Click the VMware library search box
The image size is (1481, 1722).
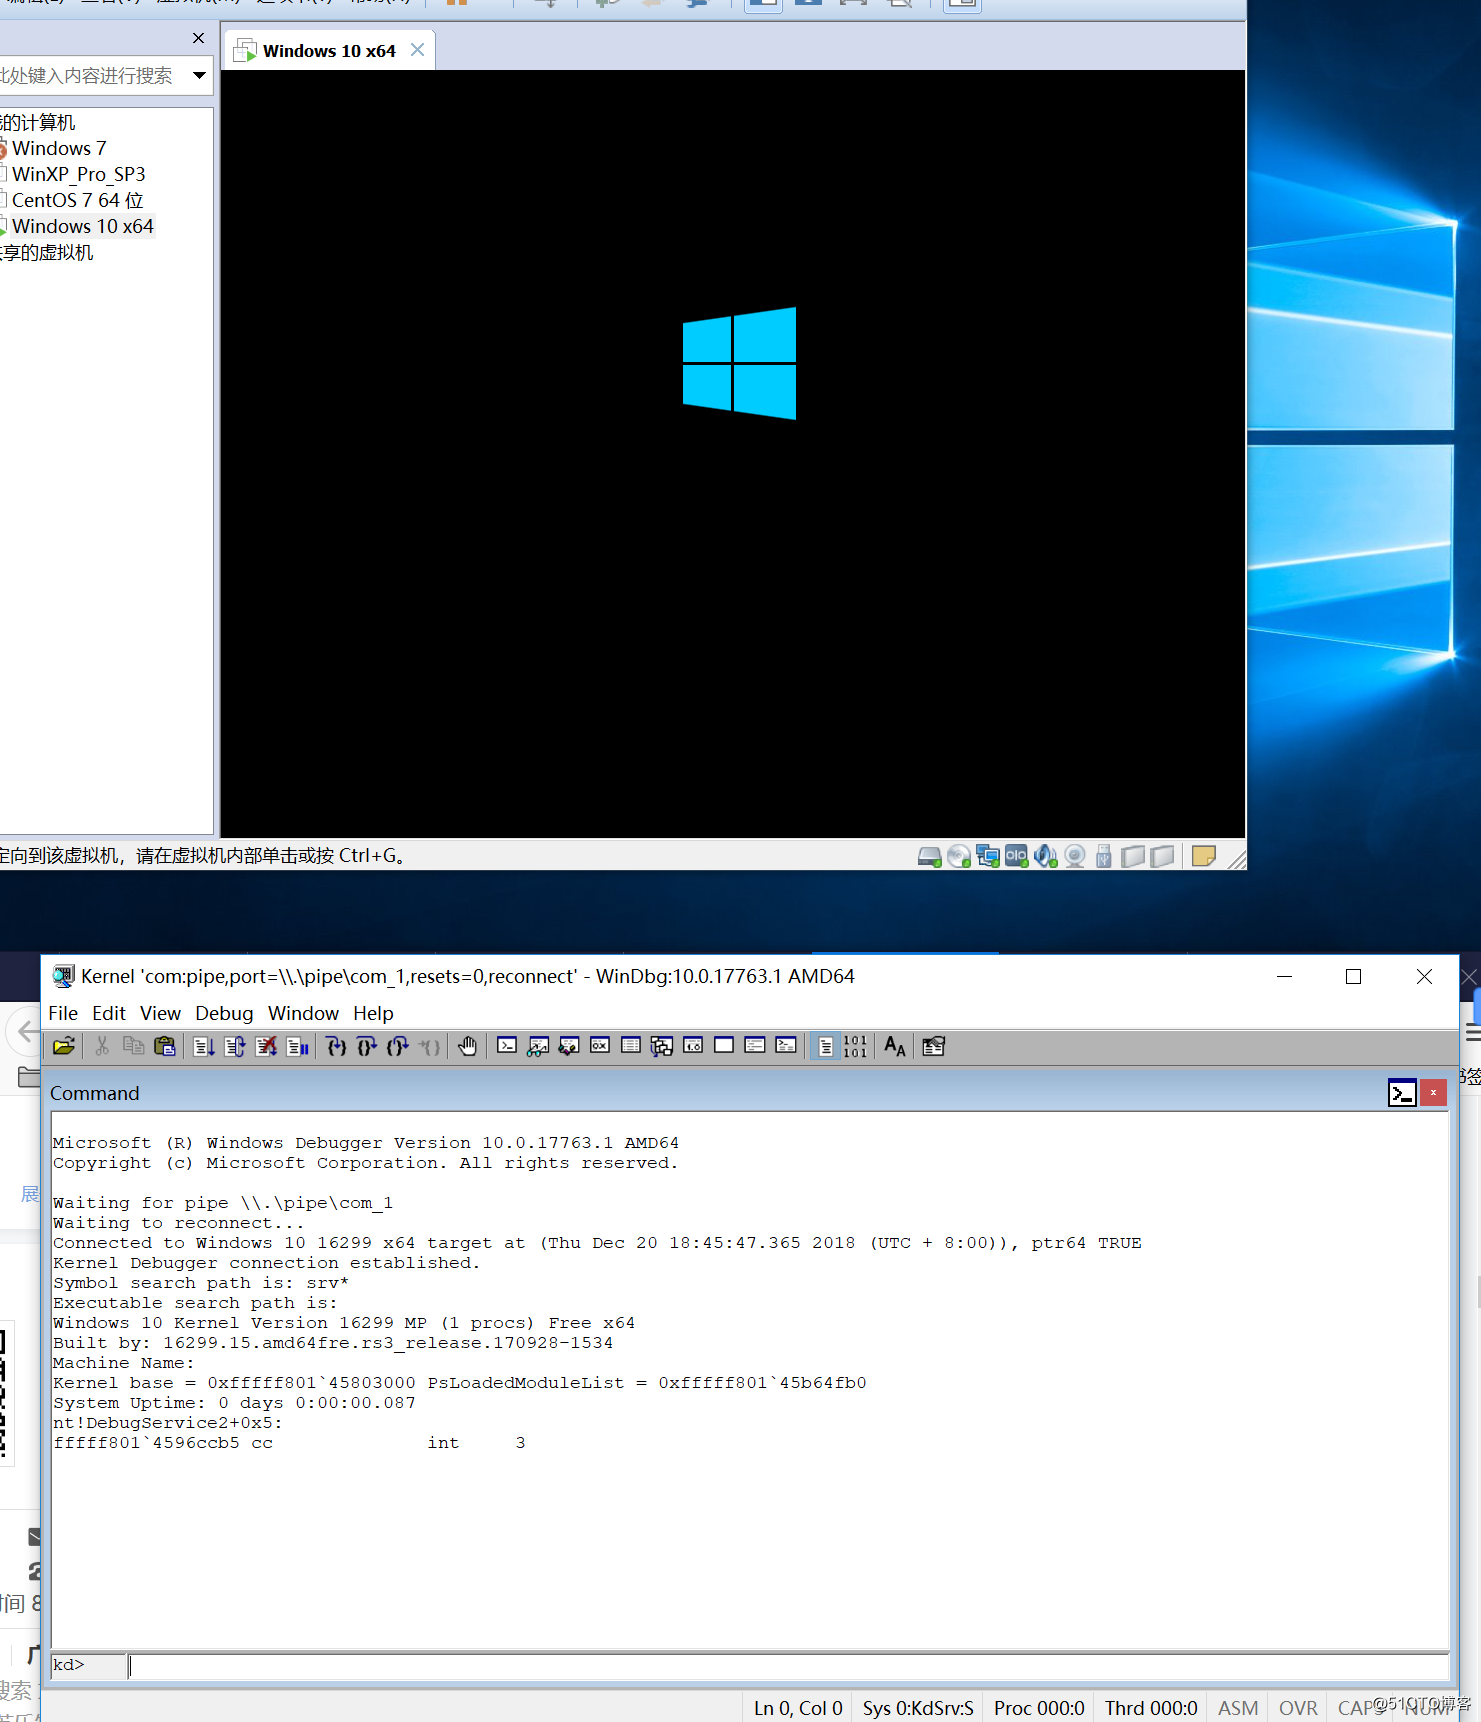(x=92, y=75)
